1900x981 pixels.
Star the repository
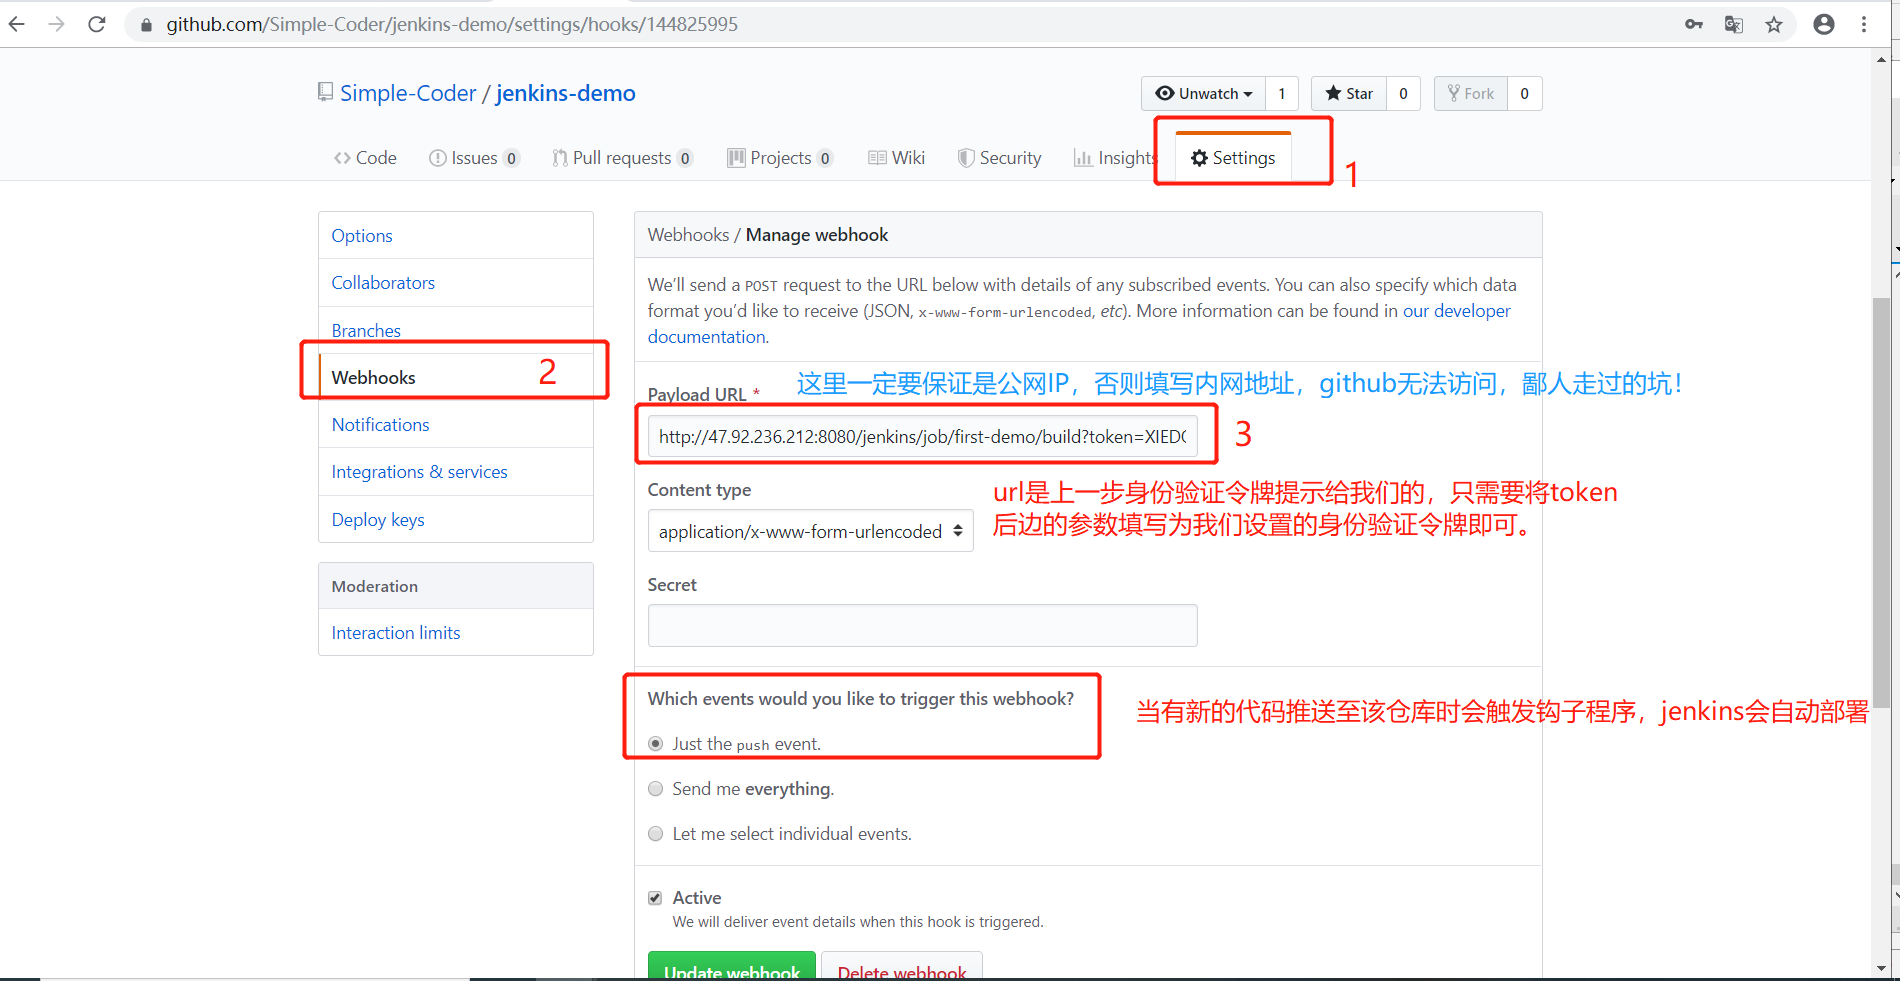[x=1349, y=93]
